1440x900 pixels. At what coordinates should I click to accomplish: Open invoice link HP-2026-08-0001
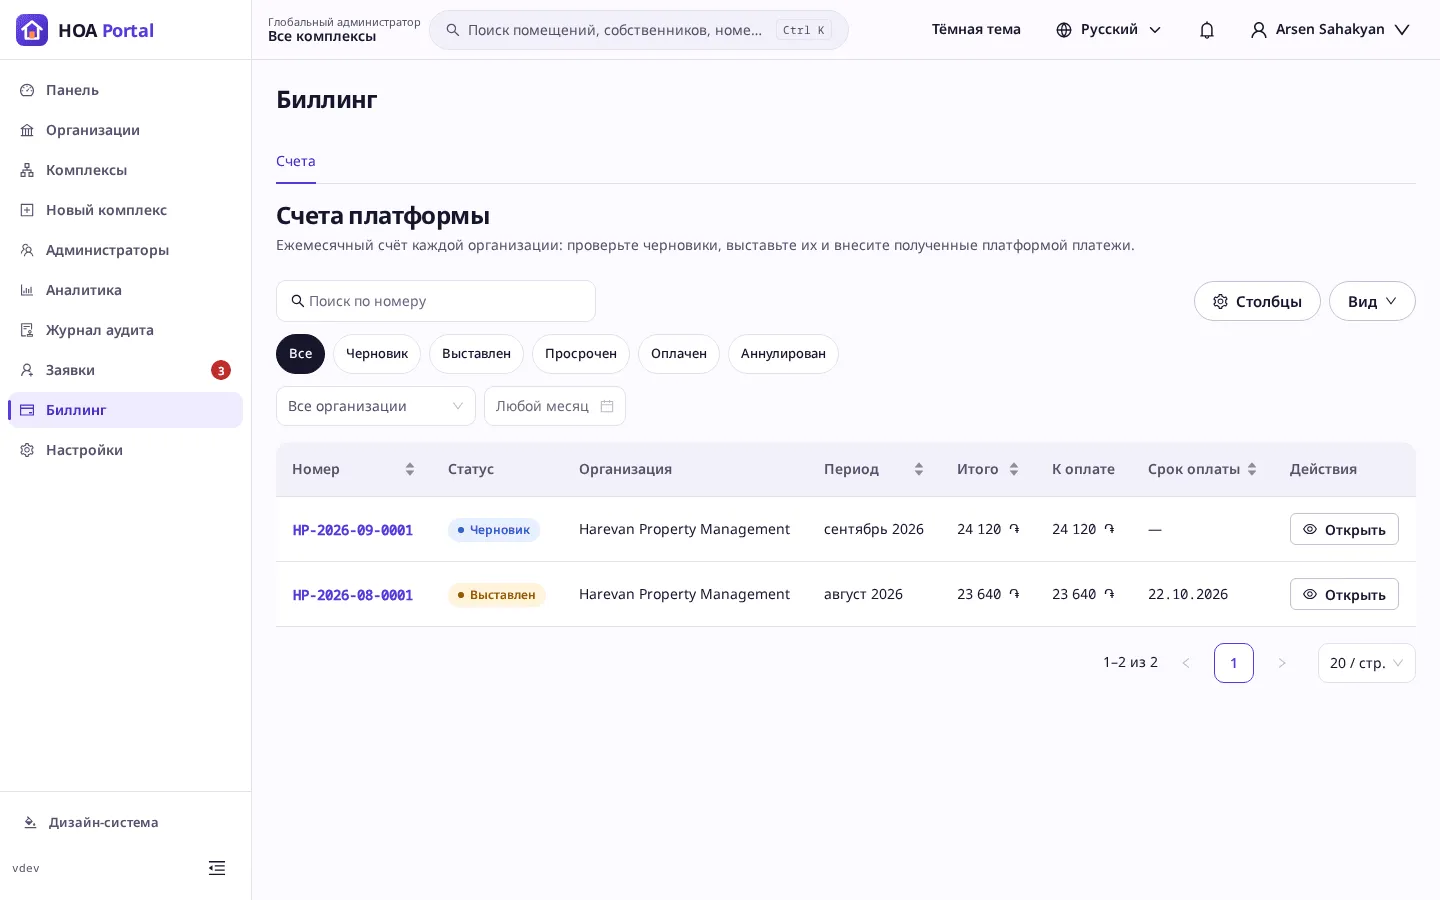pos(353,595)
